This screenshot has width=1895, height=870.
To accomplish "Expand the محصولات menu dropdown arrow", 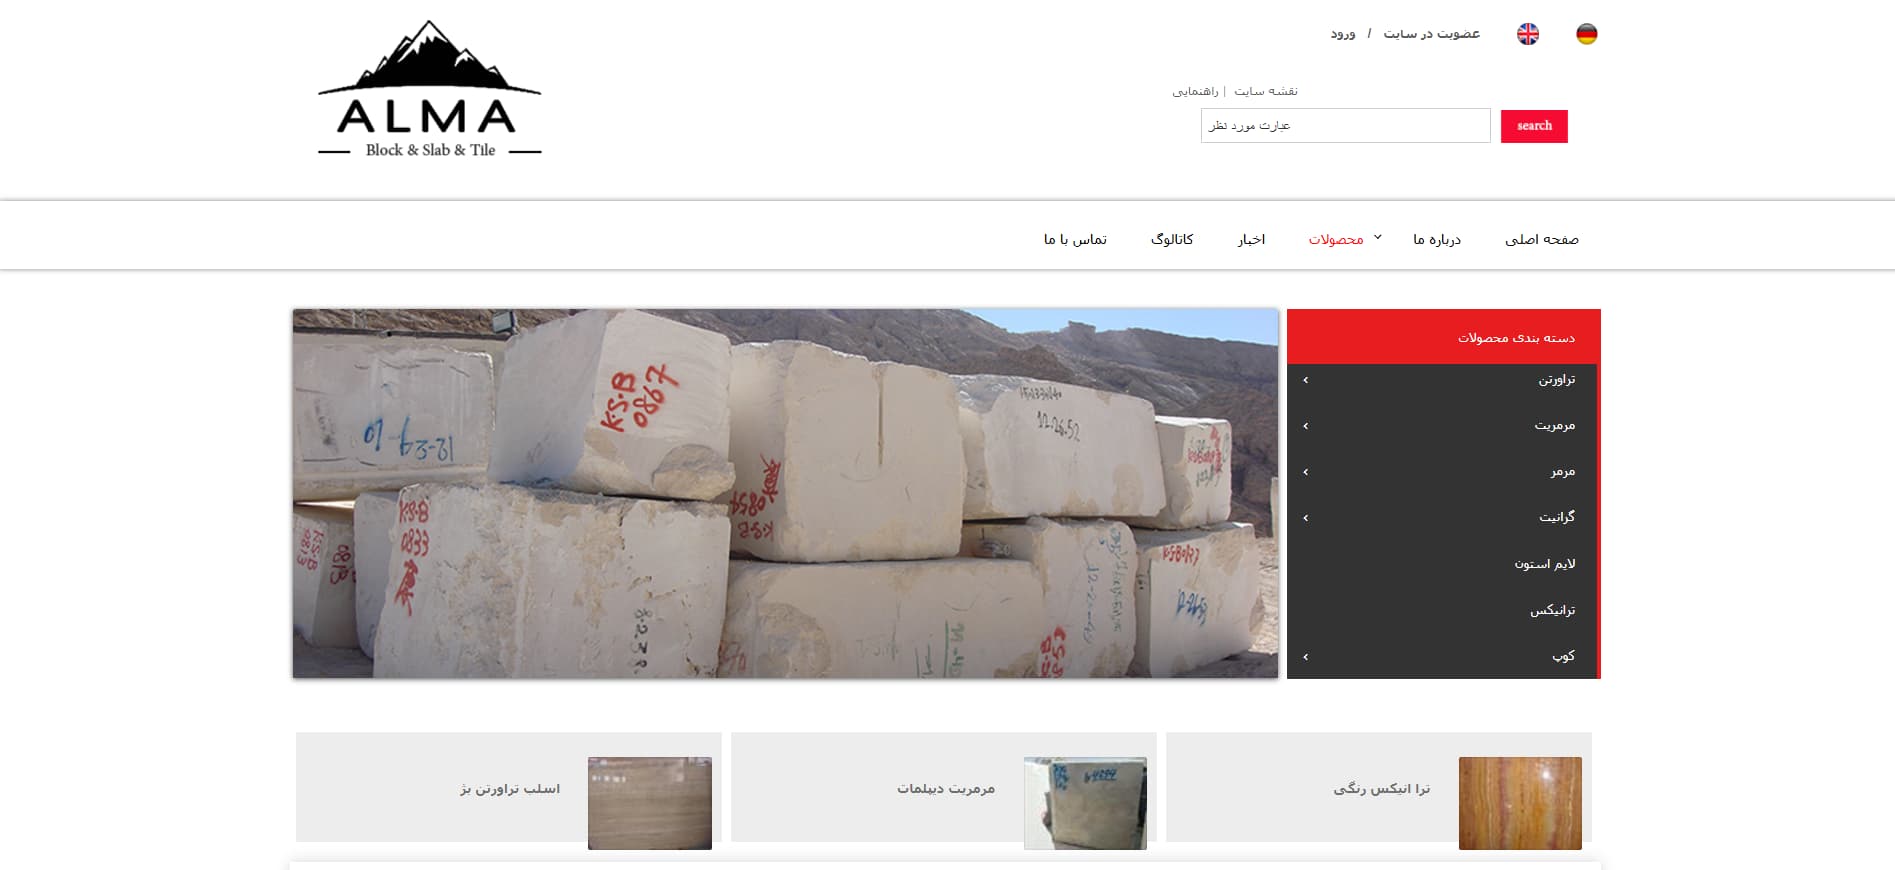I will coord(1377,238).
